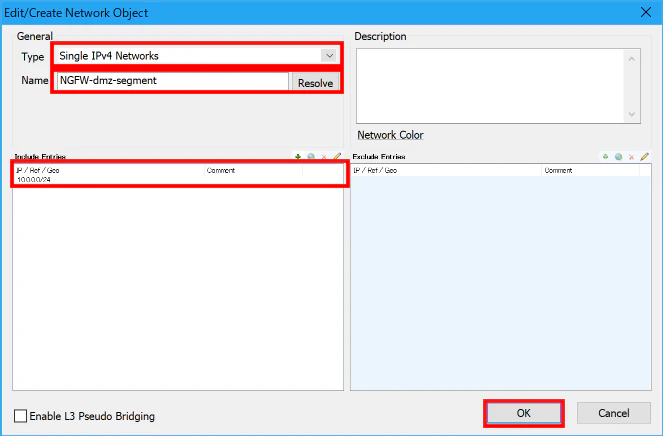This screenshot has height=436, width=663.
Task: Click the Resolve button
Action: click(315, 82)
